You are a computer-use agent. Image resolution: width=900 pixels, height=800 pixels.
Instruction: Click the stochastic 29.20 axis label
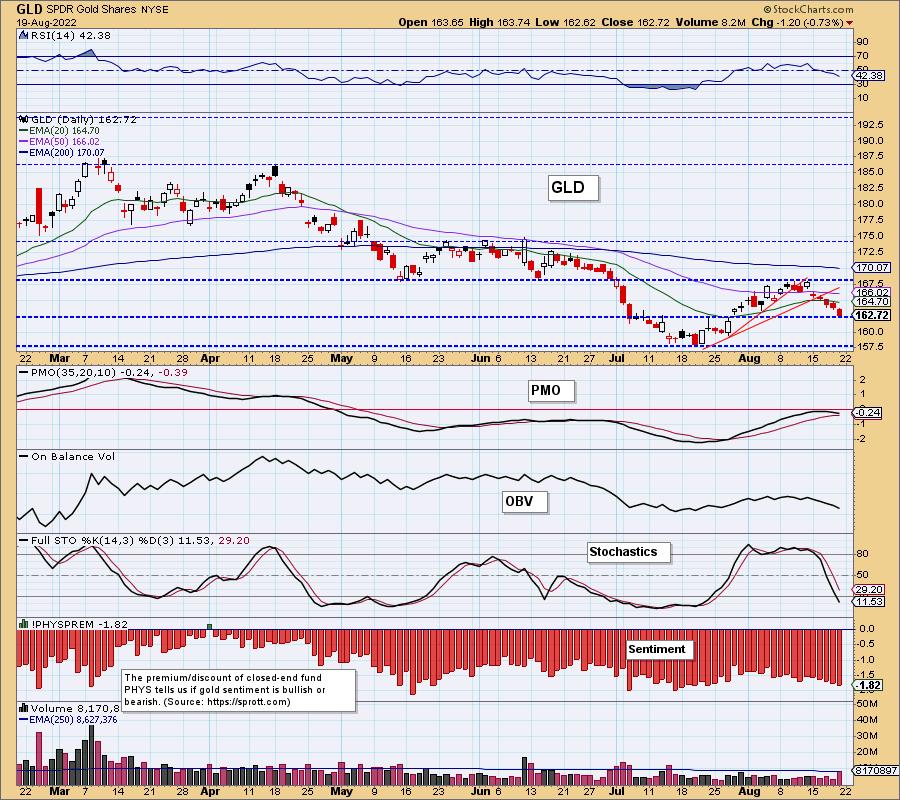(x=869, y=589)
